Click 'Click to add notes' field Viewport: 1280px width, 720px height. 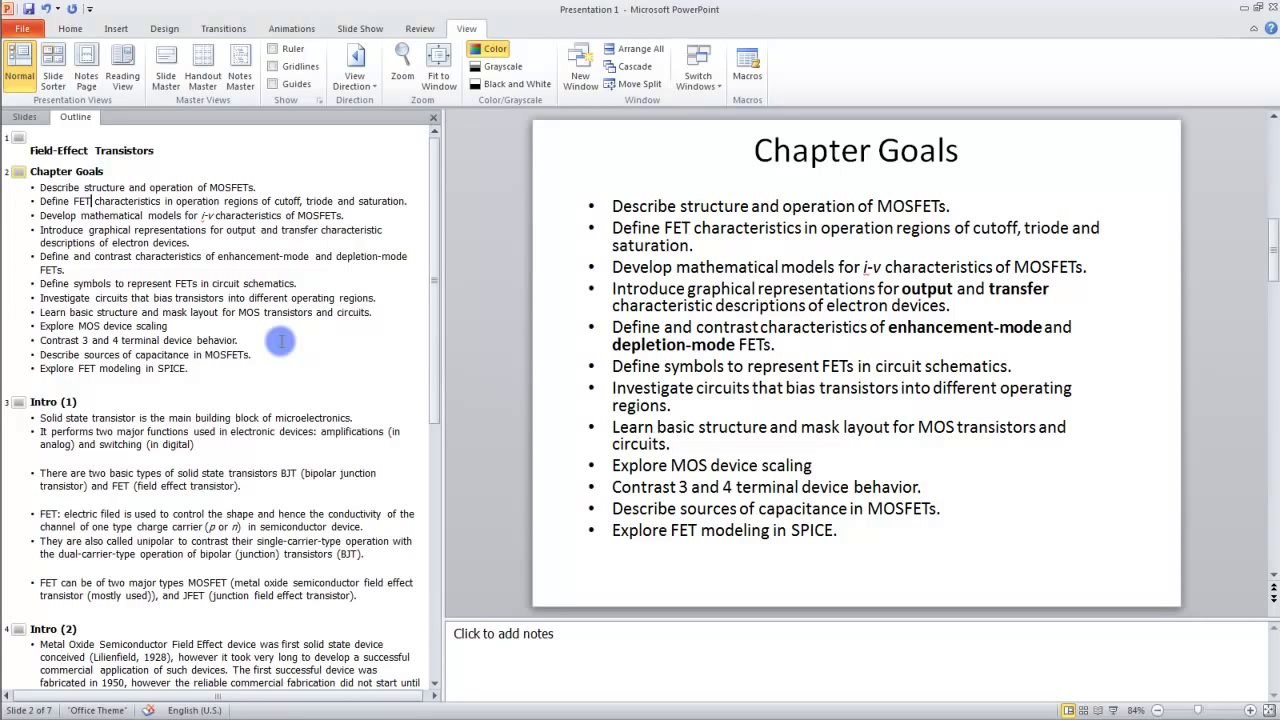[503, 634]
